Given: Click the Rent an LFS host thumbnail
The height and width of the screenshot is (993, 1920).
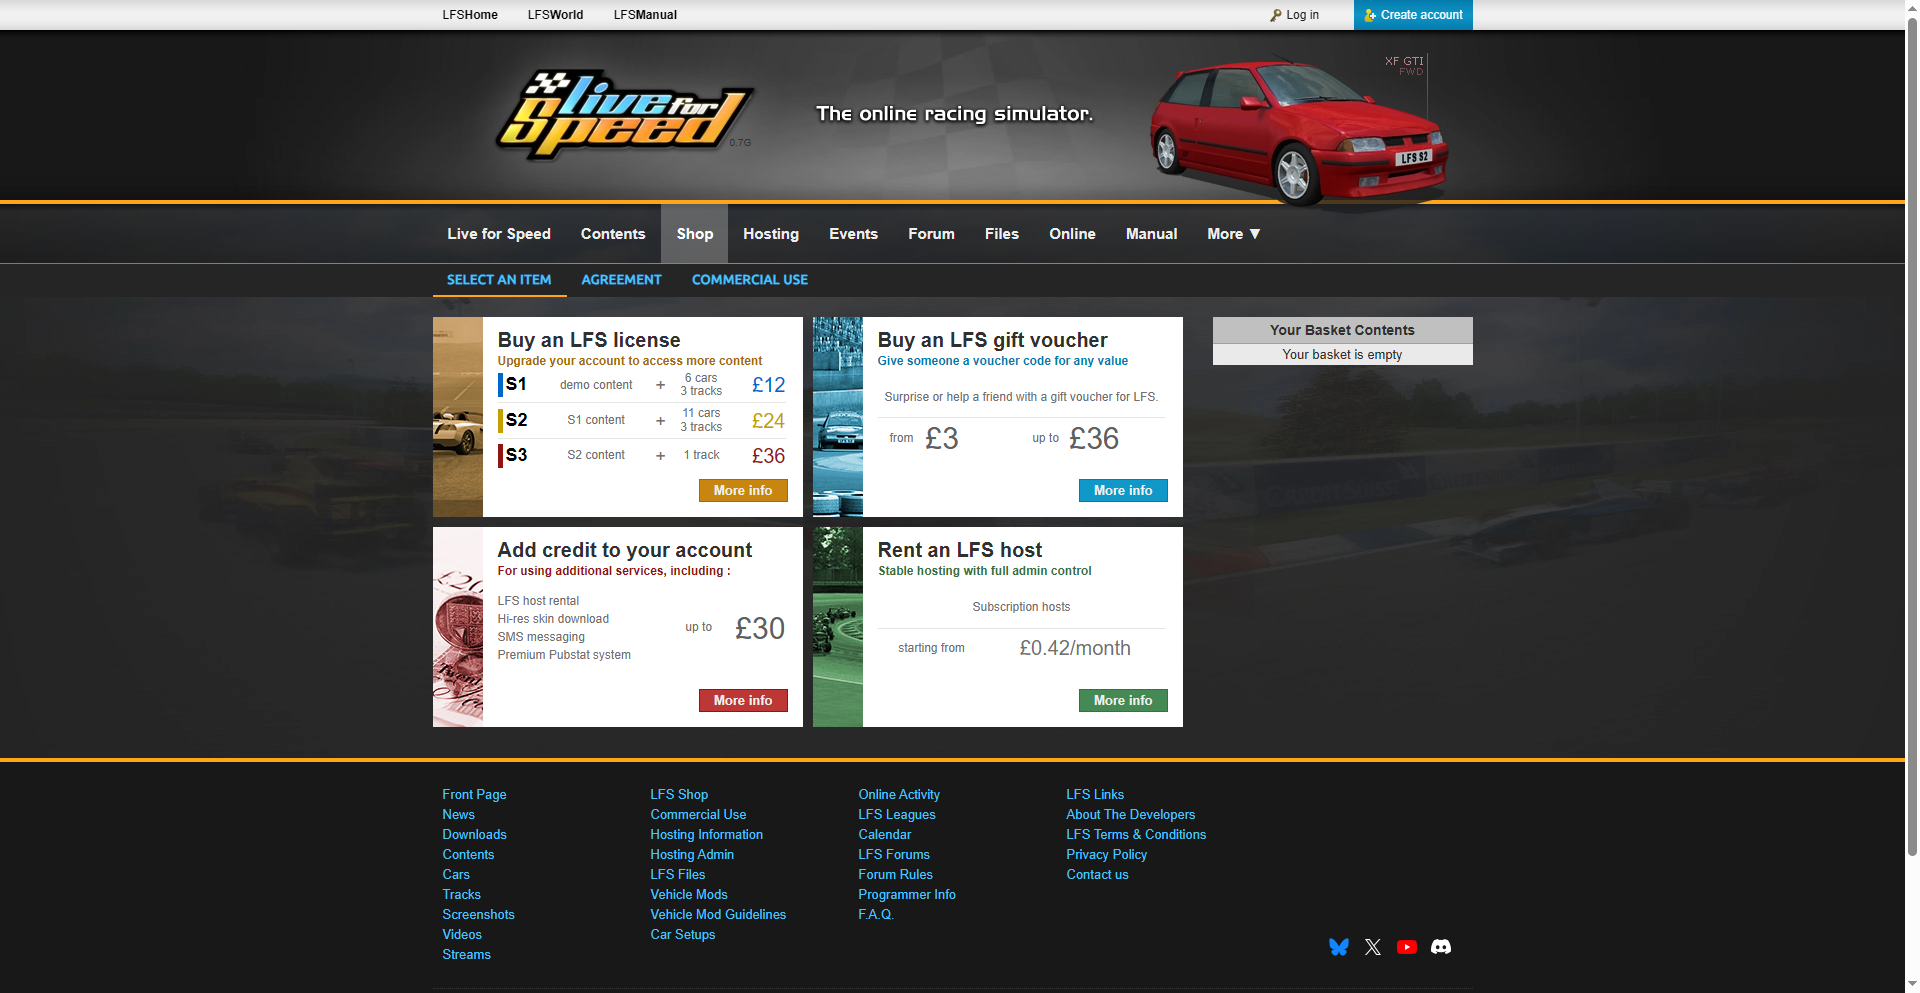Looking at the screenshot, I should 838,627.
